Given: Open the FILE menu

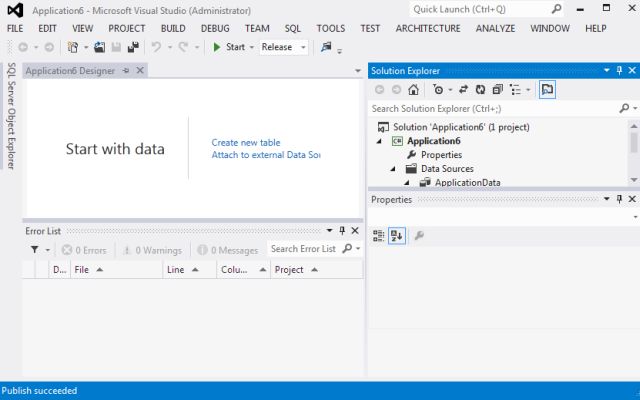Looking at the screenshot, I should click(15, 29).
